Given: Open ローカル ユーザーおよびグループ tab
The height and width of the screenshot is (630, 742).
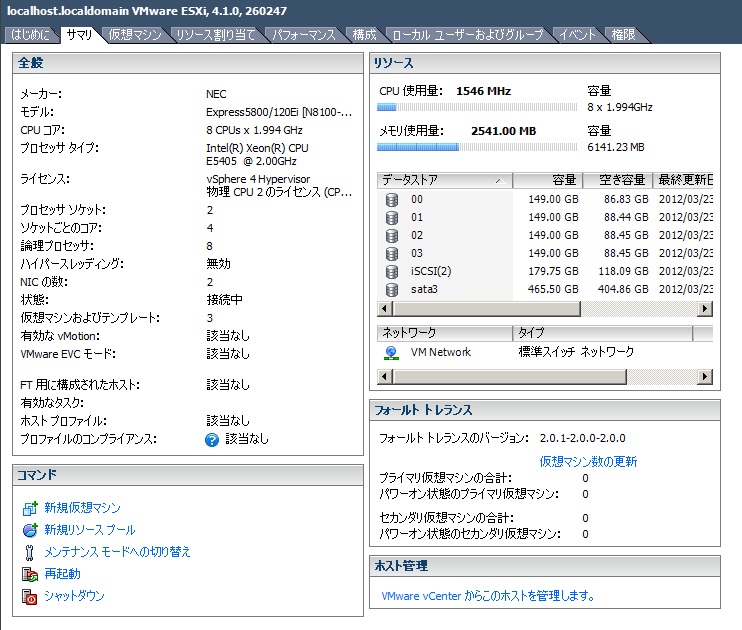Looking at the screenshot, I should [x=468, y=35].
